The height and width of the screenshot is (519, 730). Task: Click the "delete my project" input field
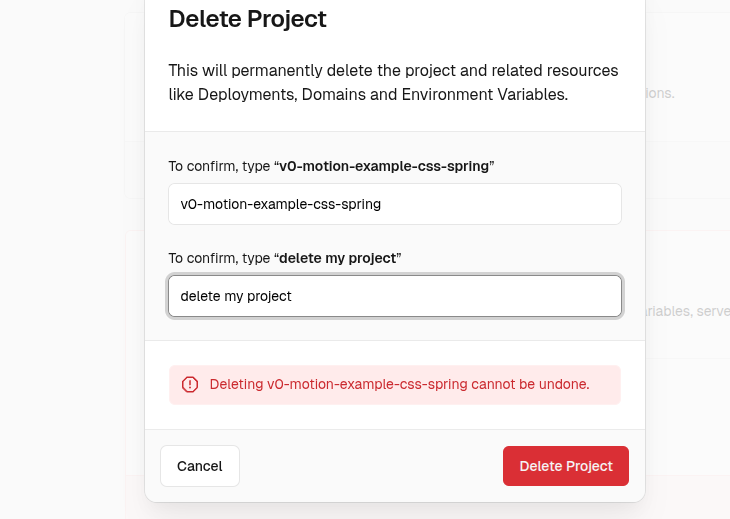(x=394, y=296)
